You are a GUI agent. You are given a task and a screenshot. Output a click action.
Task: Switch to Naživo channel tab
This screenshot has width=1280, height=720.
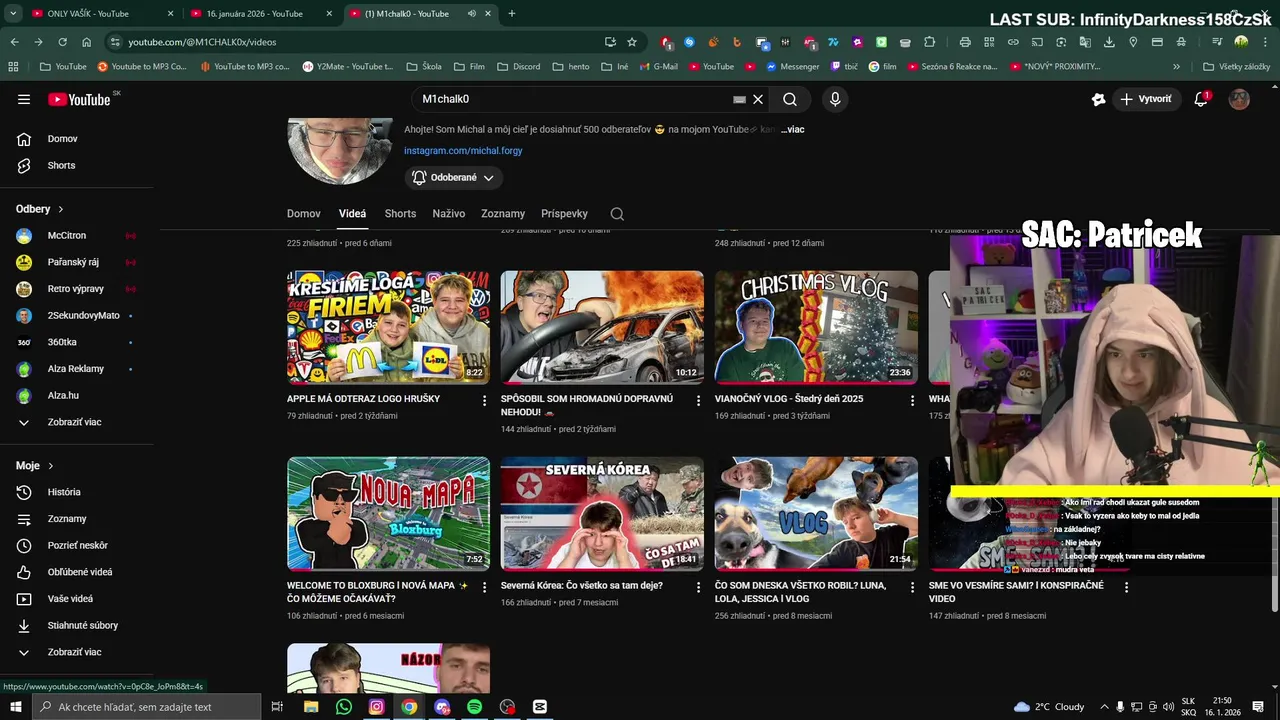point(449,214)
